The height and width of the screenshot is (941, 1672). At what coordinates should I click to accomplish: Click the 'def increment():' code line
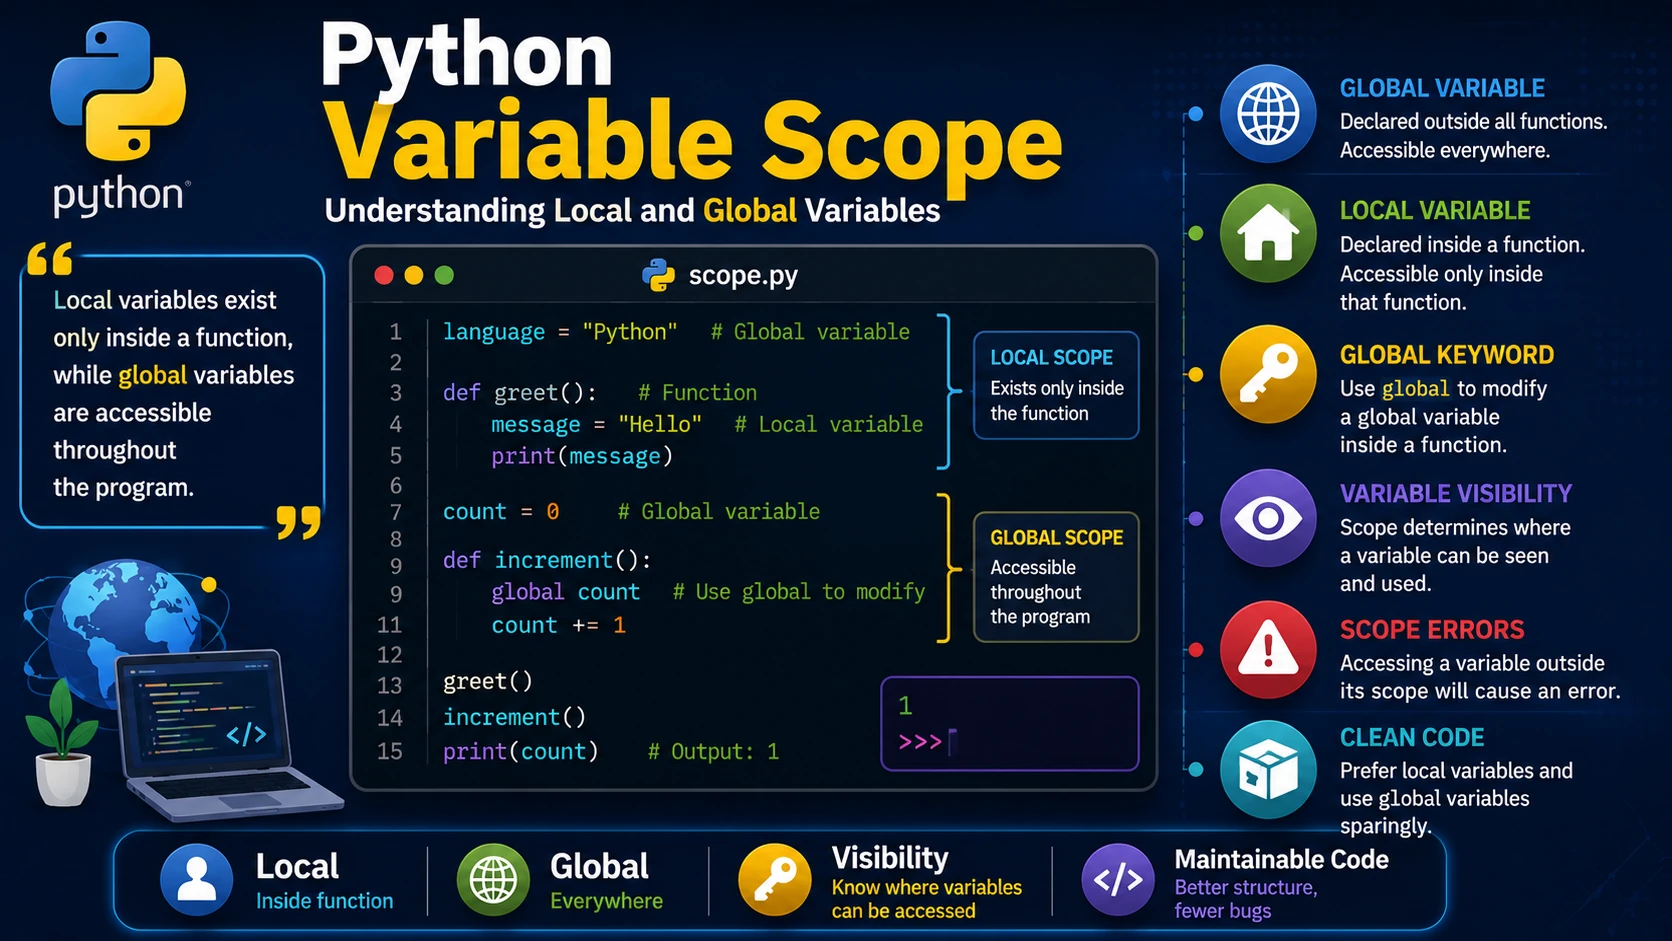click(x=547, y=561)
